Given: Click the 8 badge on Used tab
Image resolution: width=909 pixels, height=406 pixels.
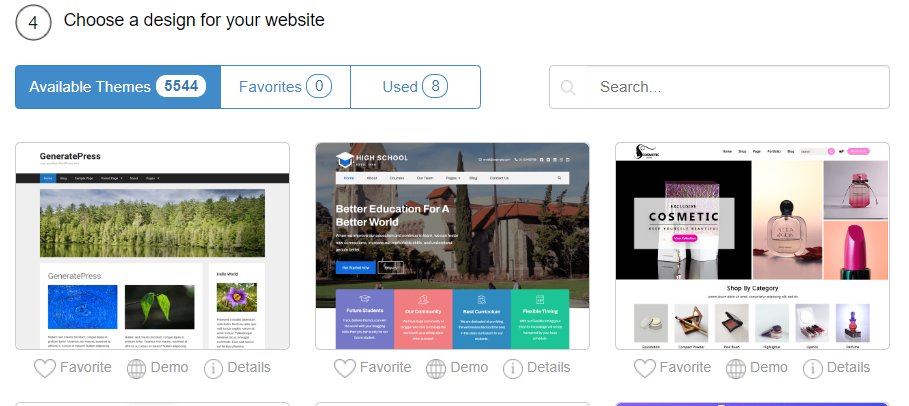Looking at the screenshot, I should click(x=435, y=86).
